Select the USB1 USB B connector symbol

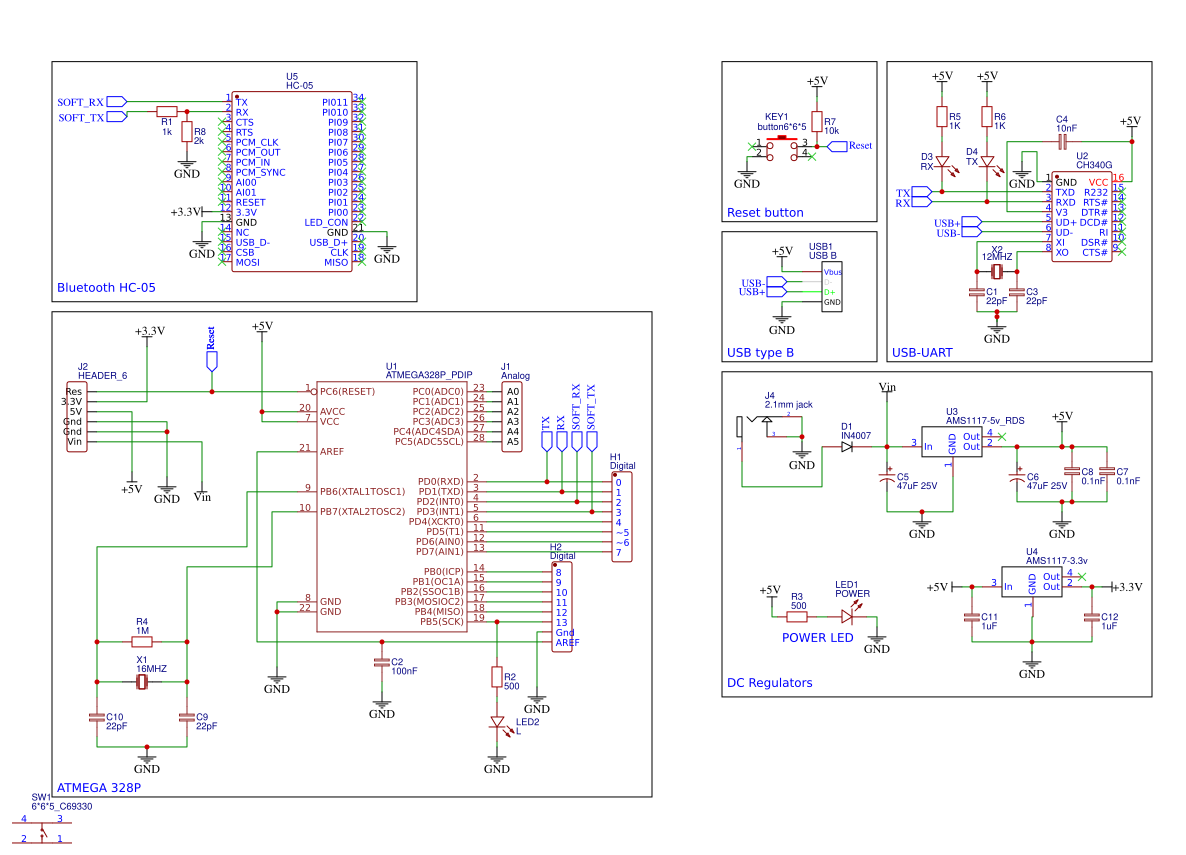[x=831, y=287]
